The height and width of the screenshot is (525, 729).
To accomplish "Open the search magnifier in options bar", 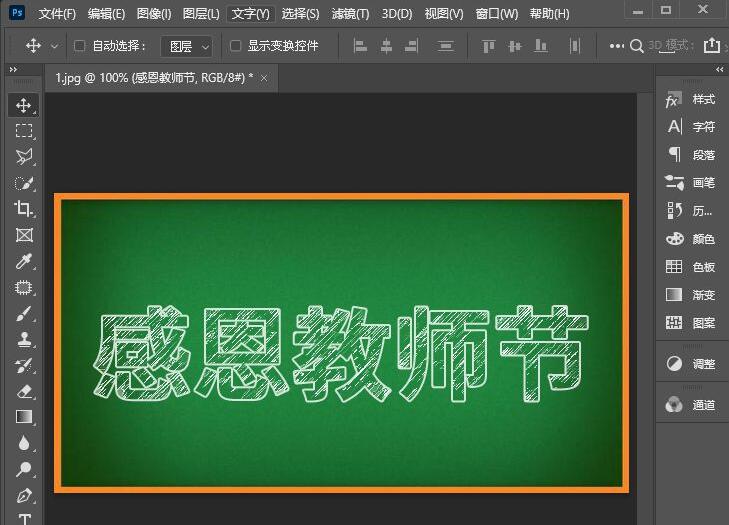I will click(x=636, y=46).
